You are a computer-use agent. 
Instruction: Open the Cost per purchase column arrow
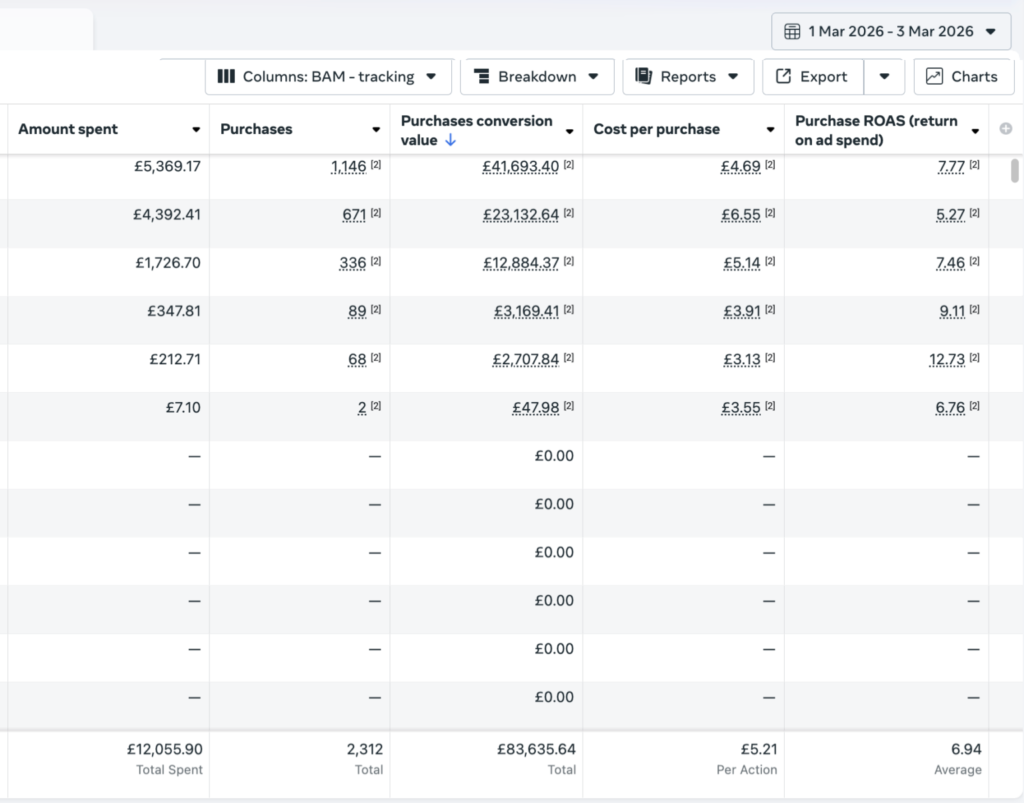[x=770, y=130]
